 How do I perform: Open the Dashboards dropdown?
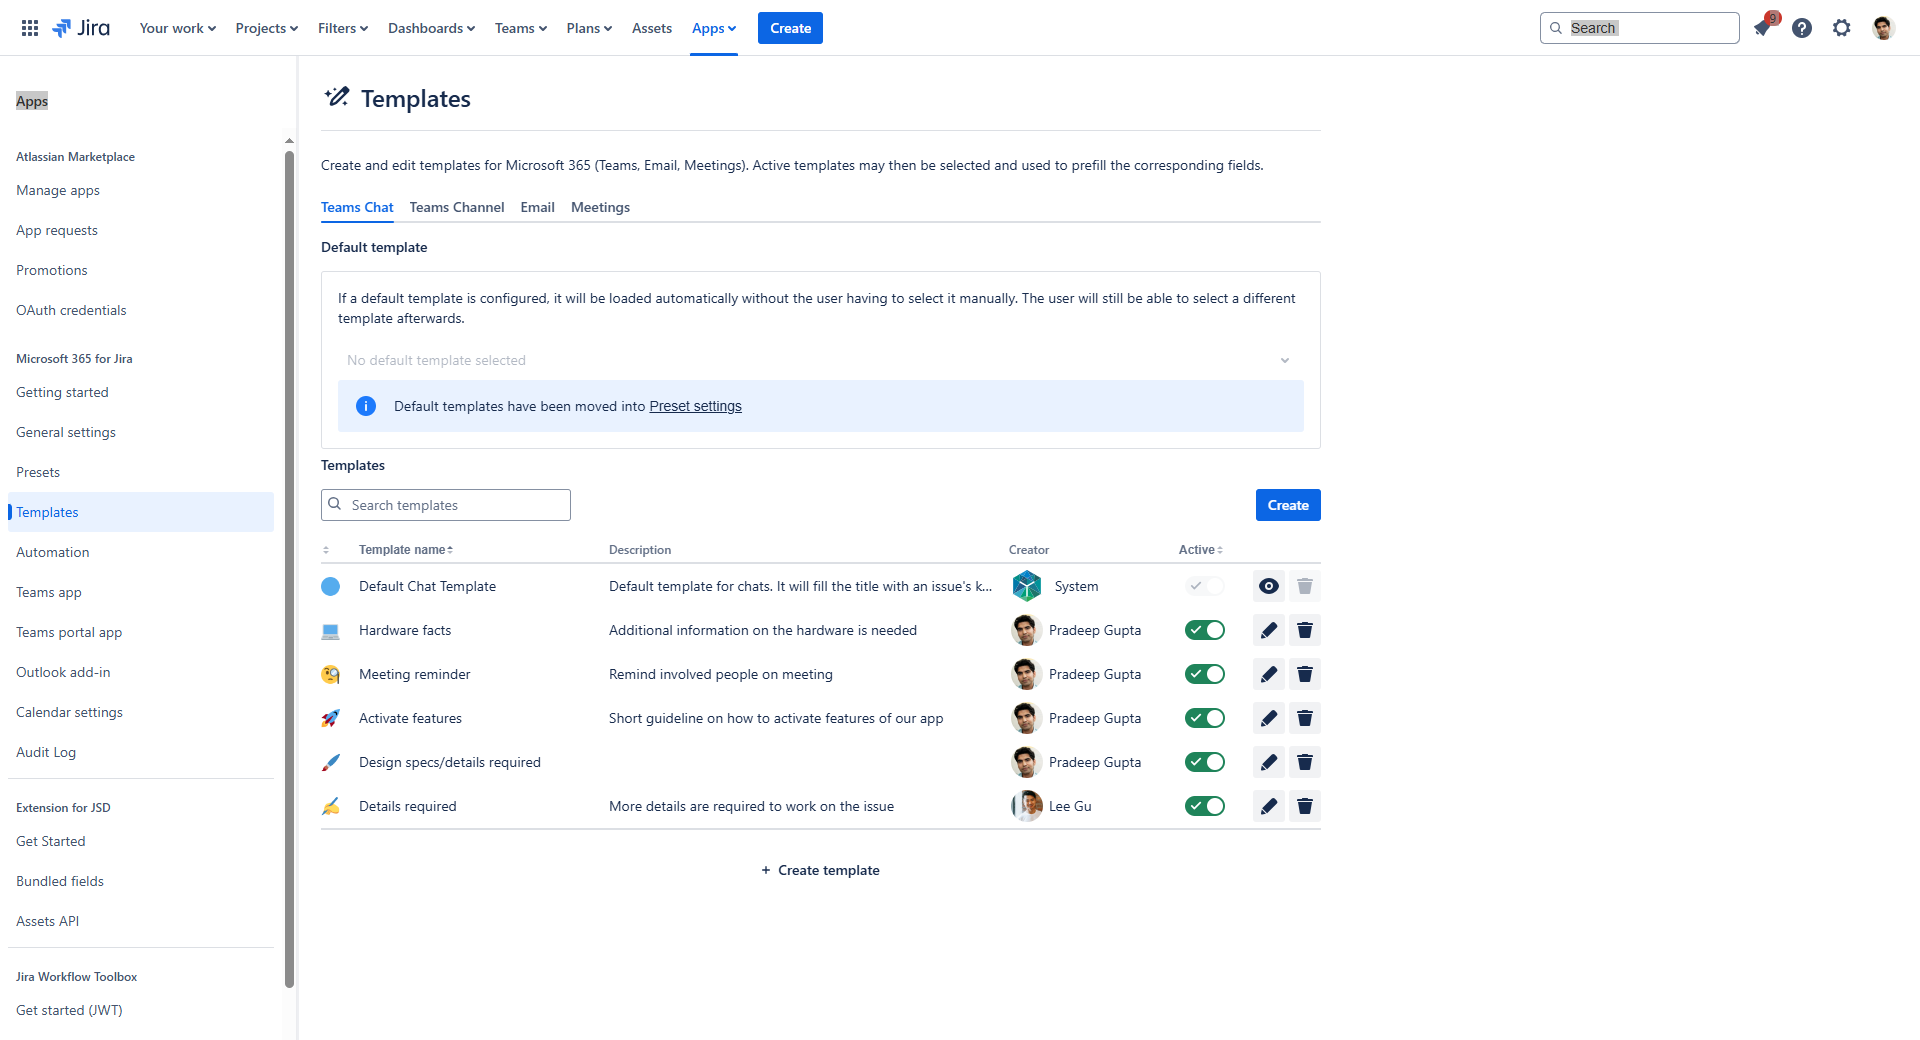coord(432,28)
